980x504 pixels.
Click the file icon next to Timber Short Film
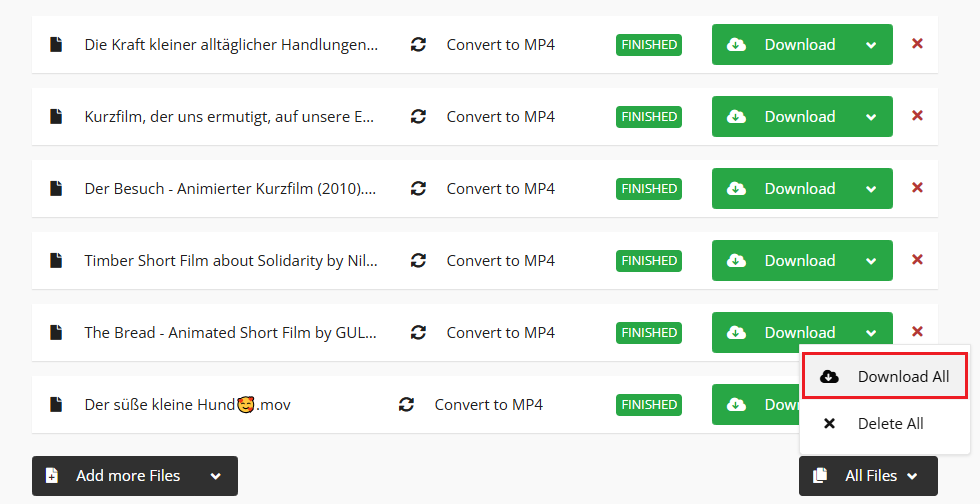coord(57,261)
